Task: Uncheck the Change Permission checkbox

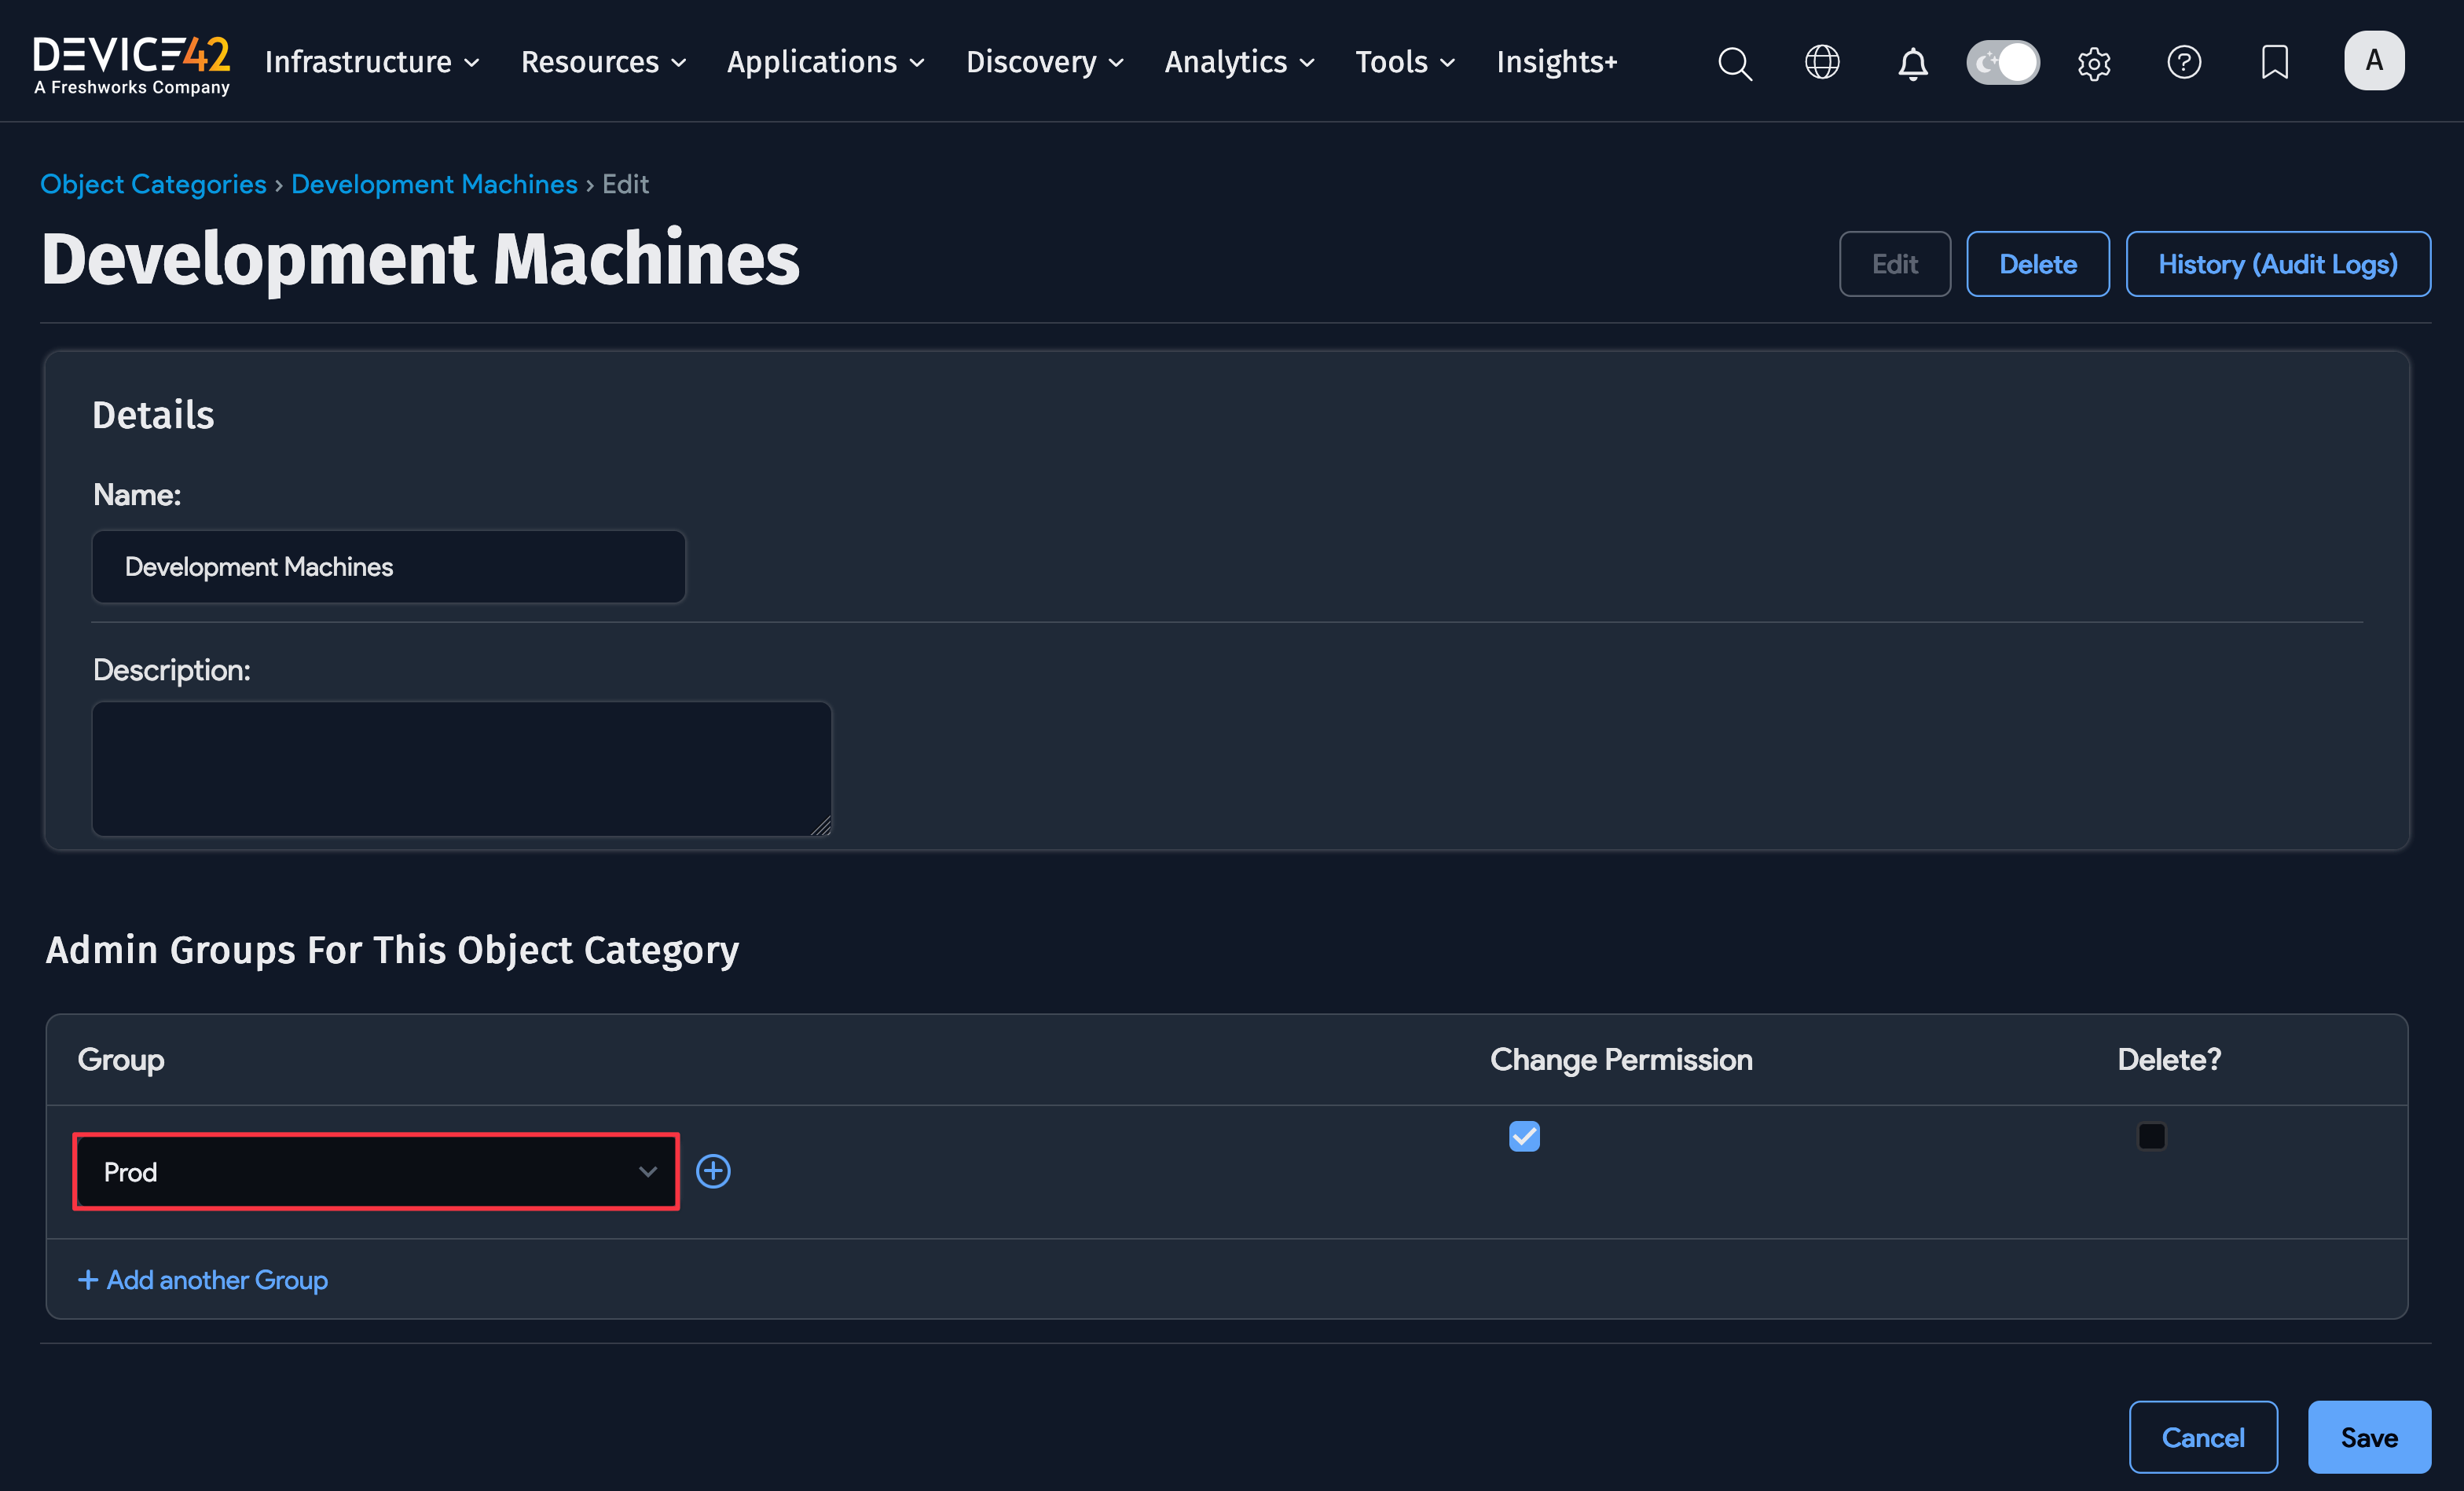Action: click(1524, 1136)
